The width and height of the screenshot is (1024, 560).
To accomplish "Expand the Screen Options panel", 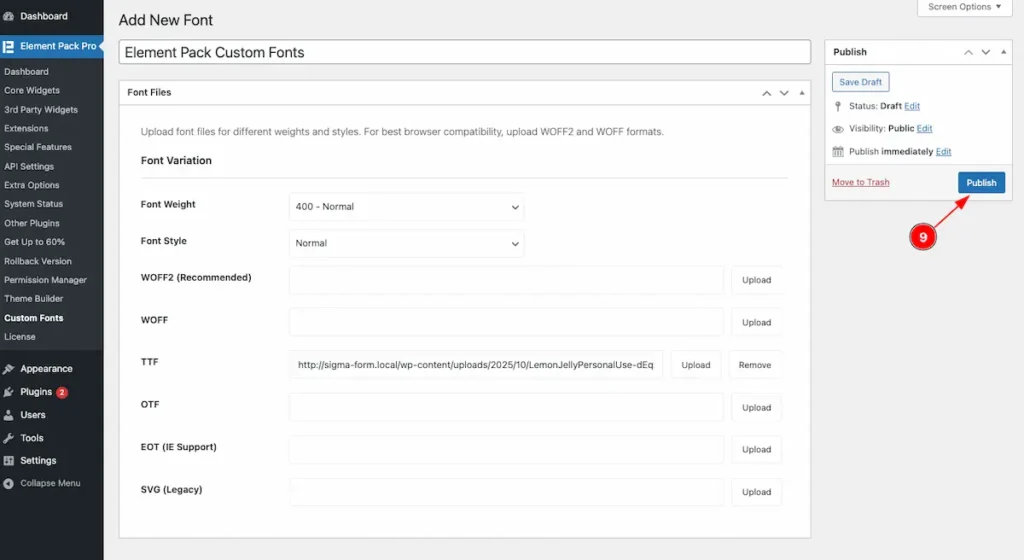I will (964, 7).
